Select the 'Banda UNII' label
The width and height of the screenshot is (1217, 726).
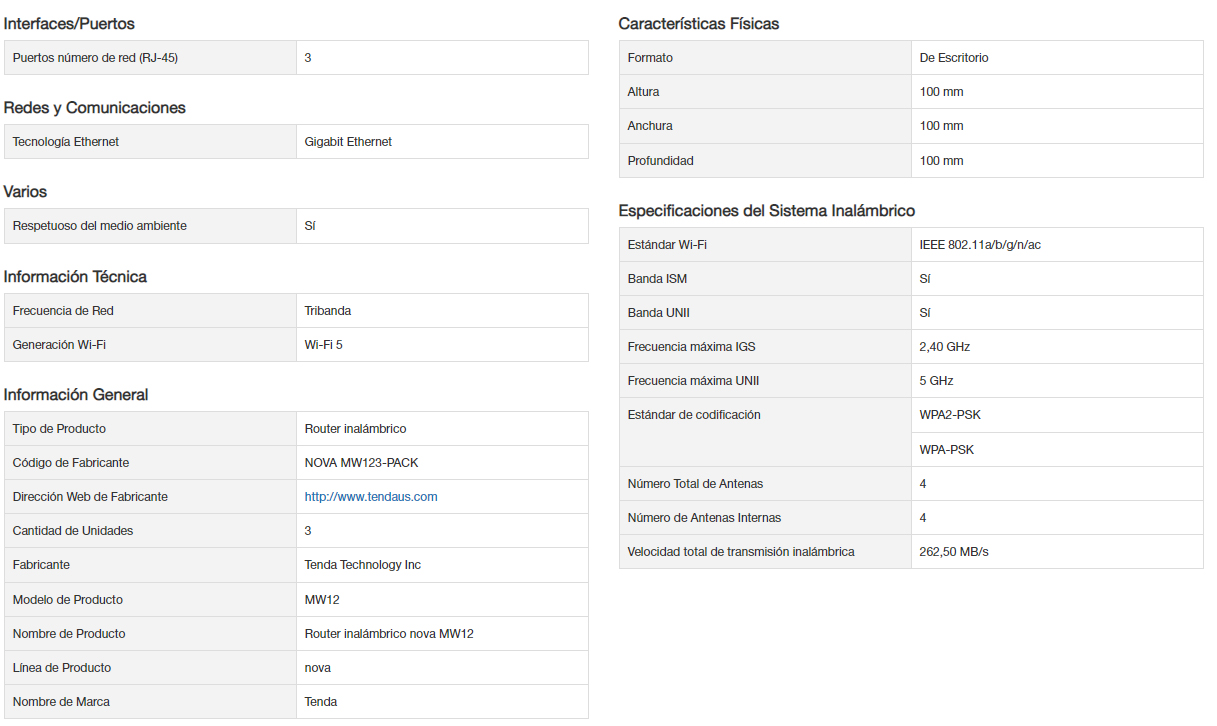[x=659, y=313]
